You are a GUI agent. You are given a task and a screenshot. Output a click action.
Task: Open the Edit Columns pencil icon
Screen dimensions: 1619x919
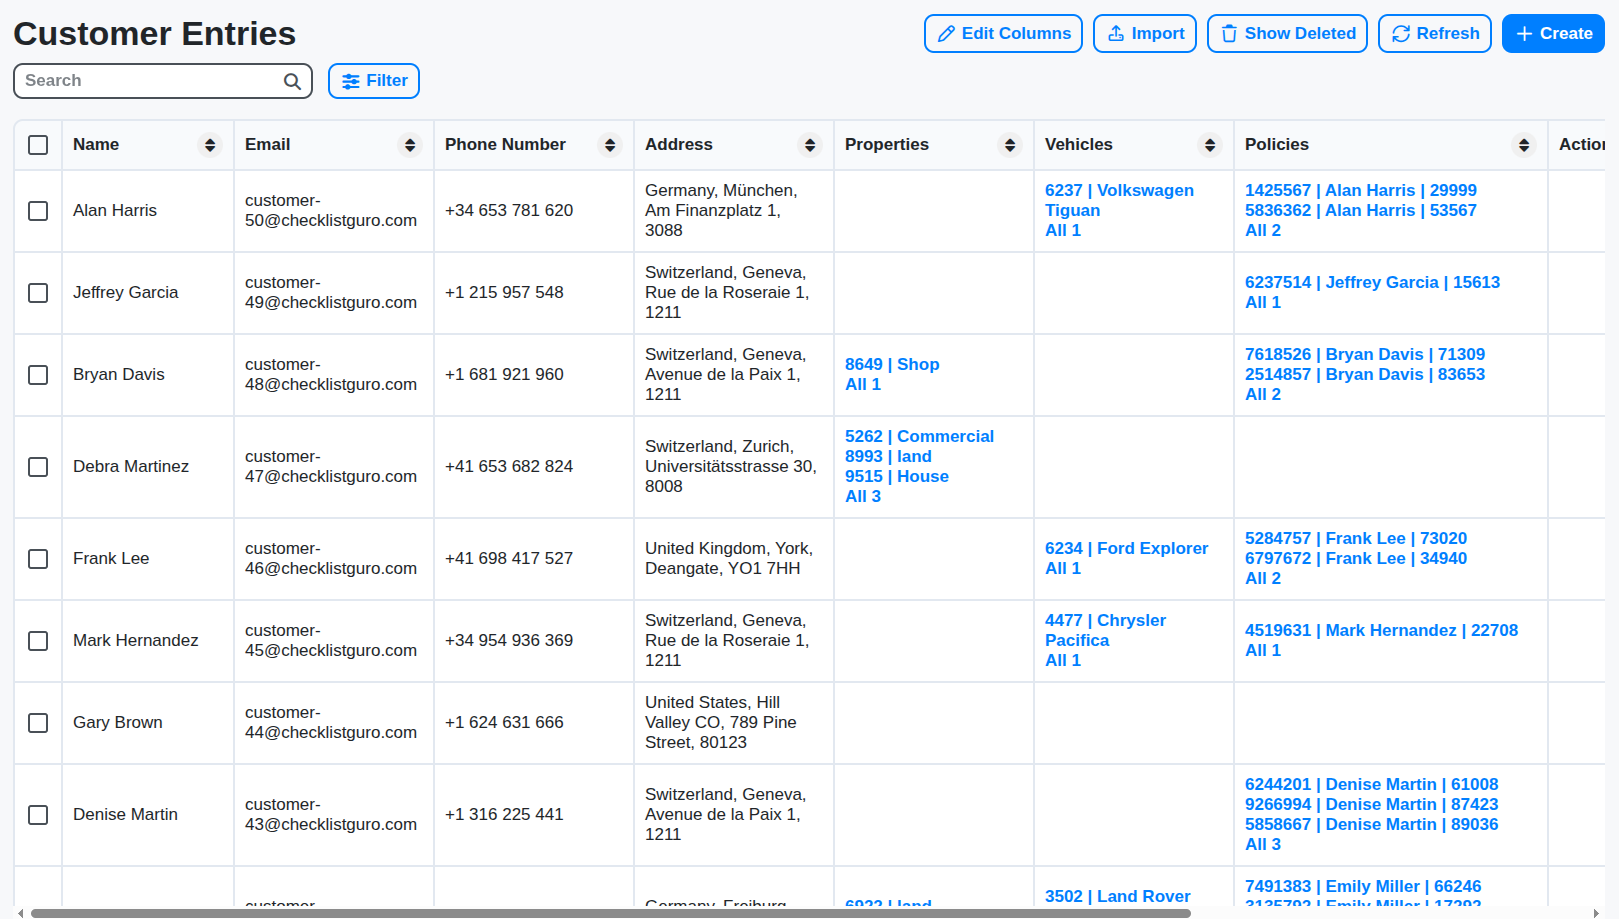[946, 33]
